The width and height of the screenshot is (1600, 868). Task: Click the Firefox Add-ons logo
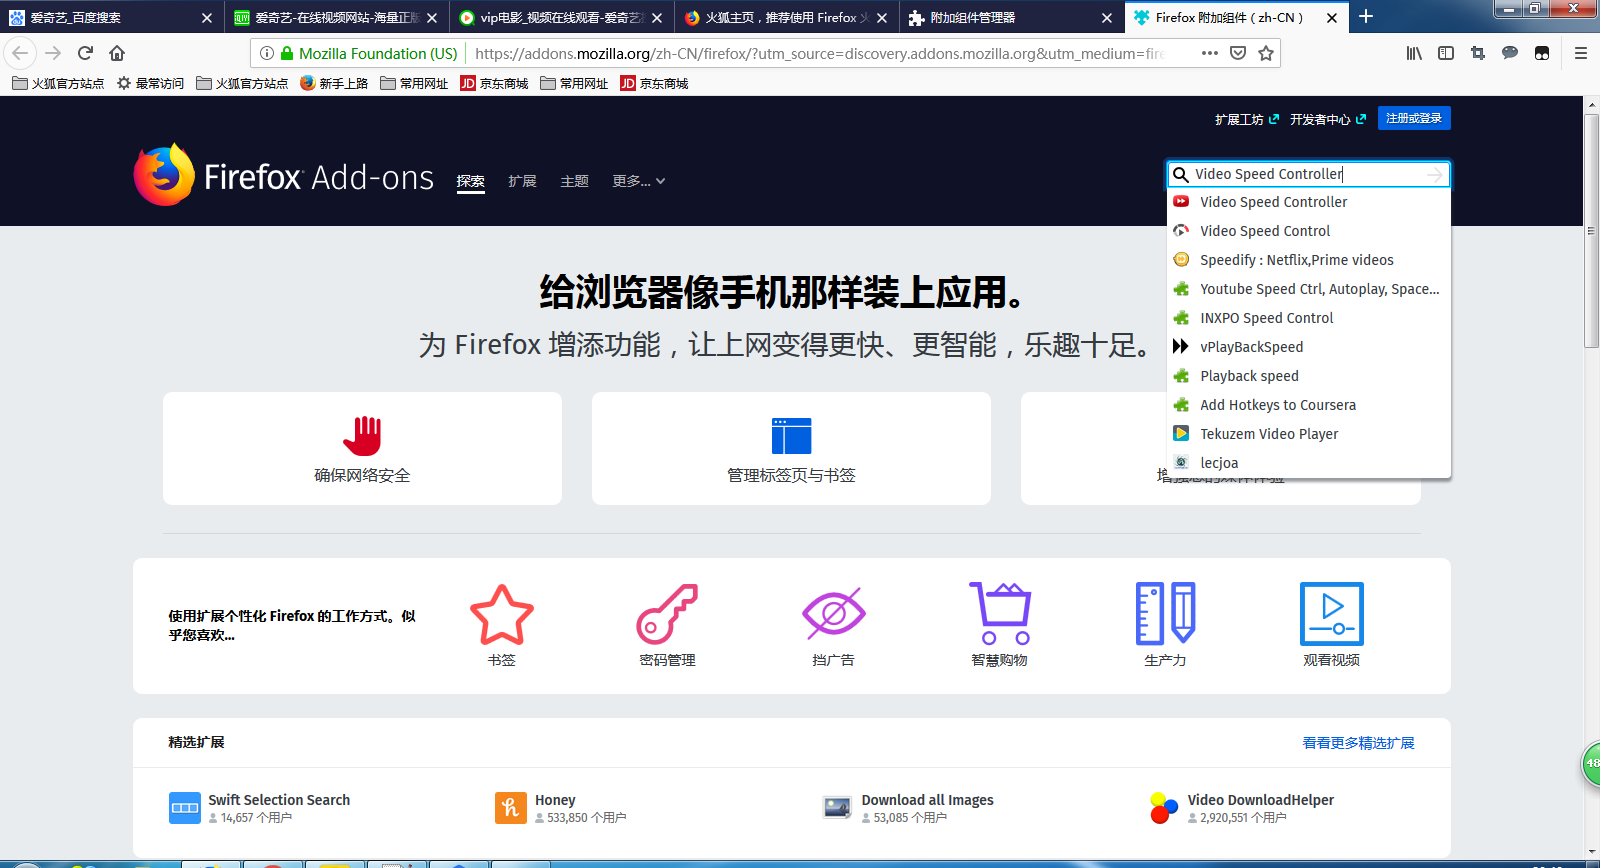[x=284, y=175]
